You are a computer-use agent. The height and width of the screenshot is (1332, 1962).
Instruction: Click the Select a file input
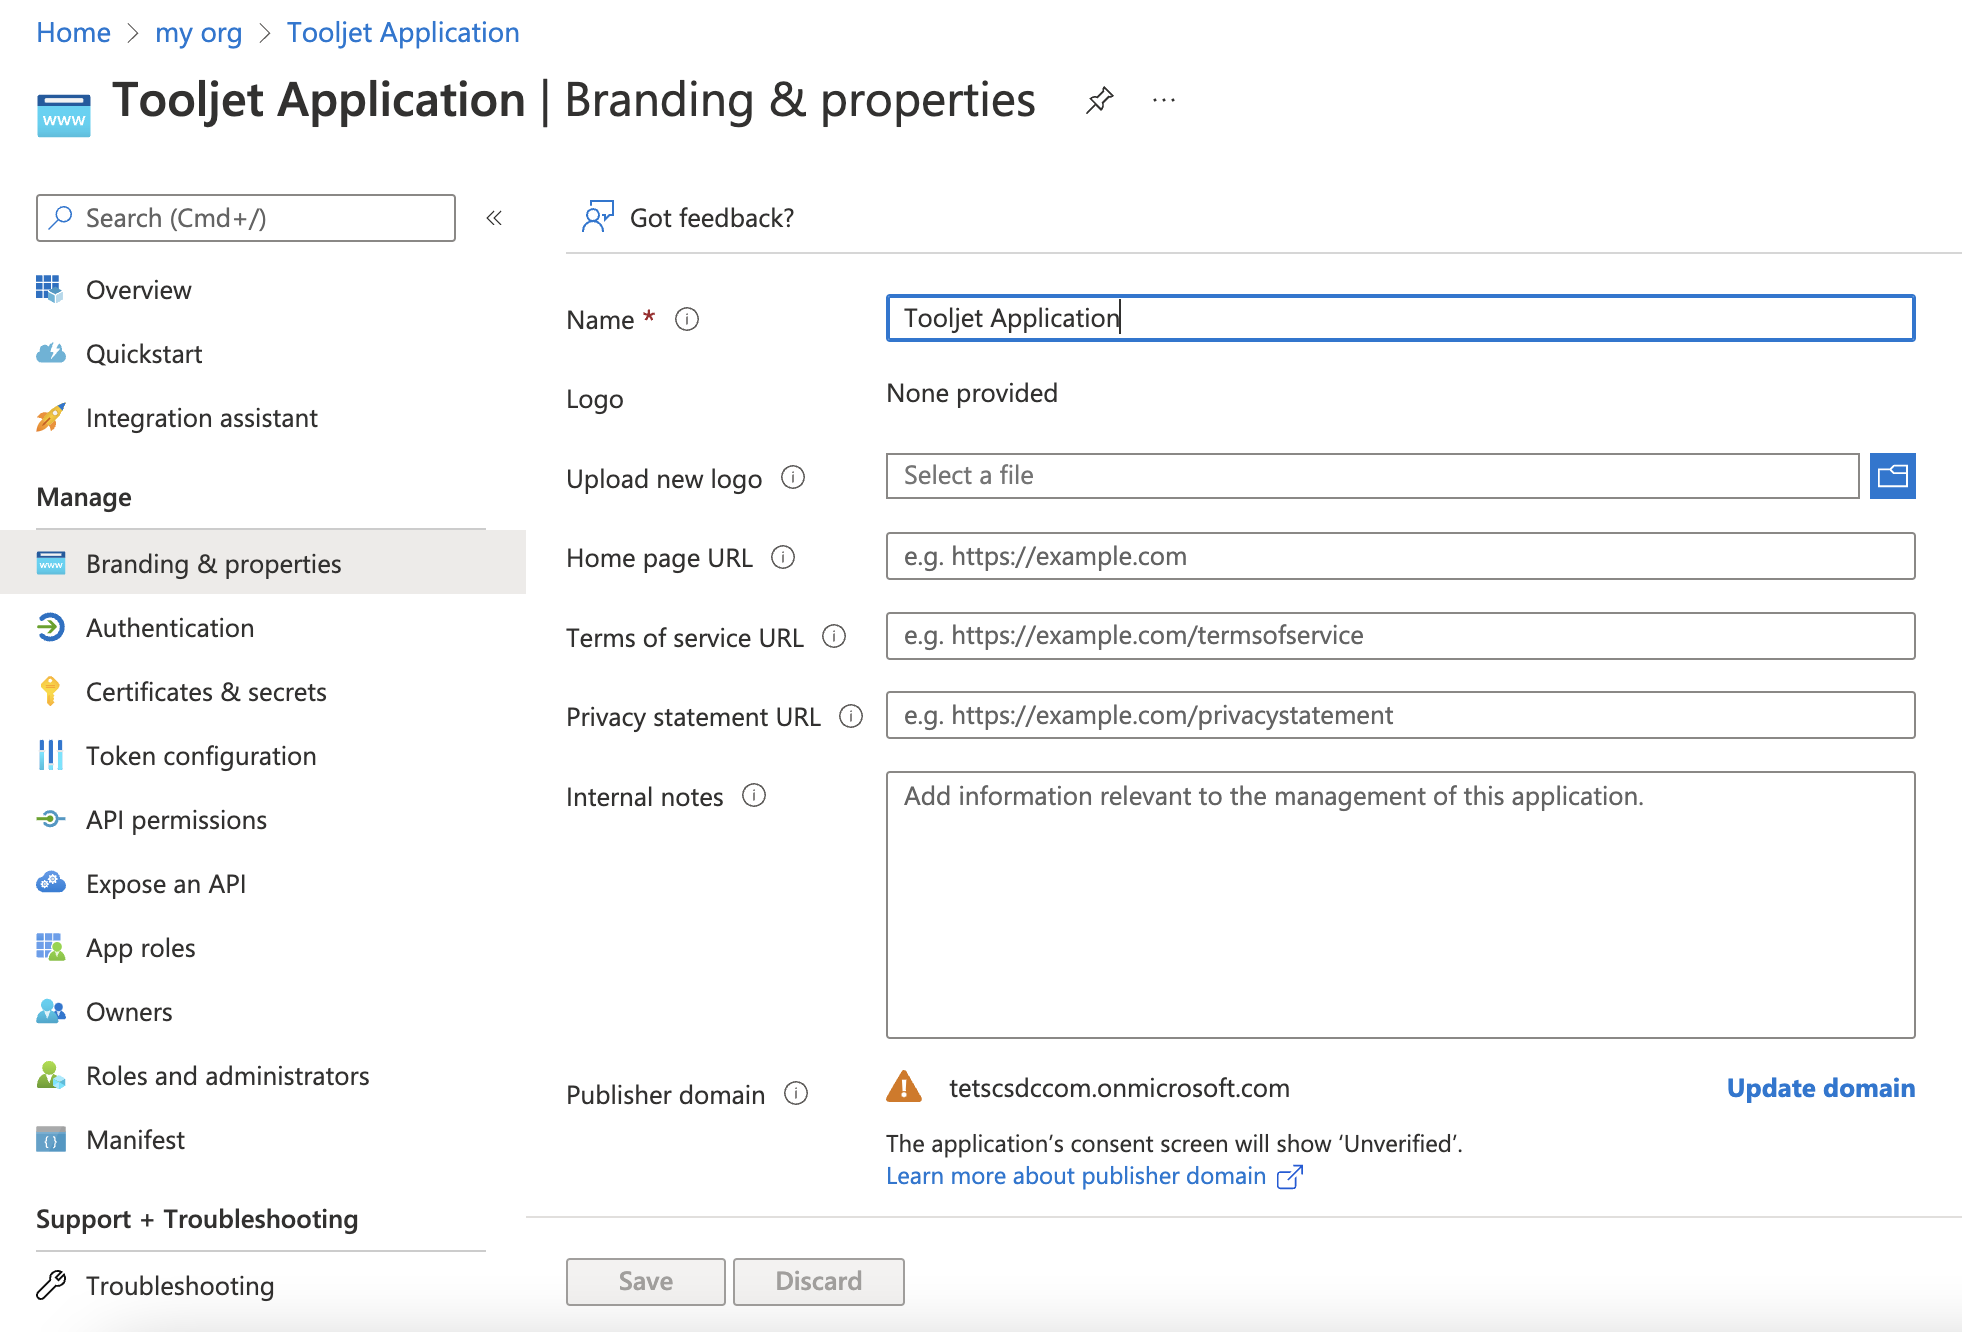pyautogui.click(x=1372, y=476)
